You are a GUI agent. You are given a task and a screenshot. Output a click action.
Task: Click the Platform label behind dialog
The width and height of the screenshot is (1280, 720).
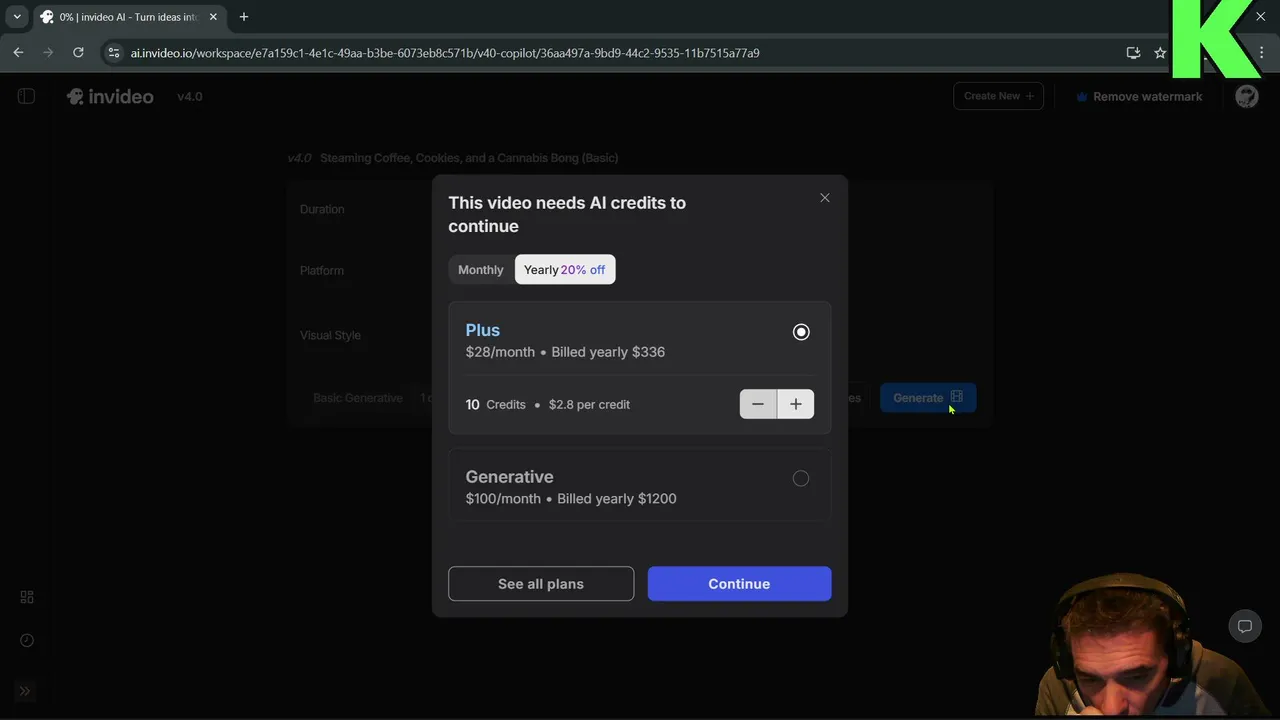pos(322,271)
